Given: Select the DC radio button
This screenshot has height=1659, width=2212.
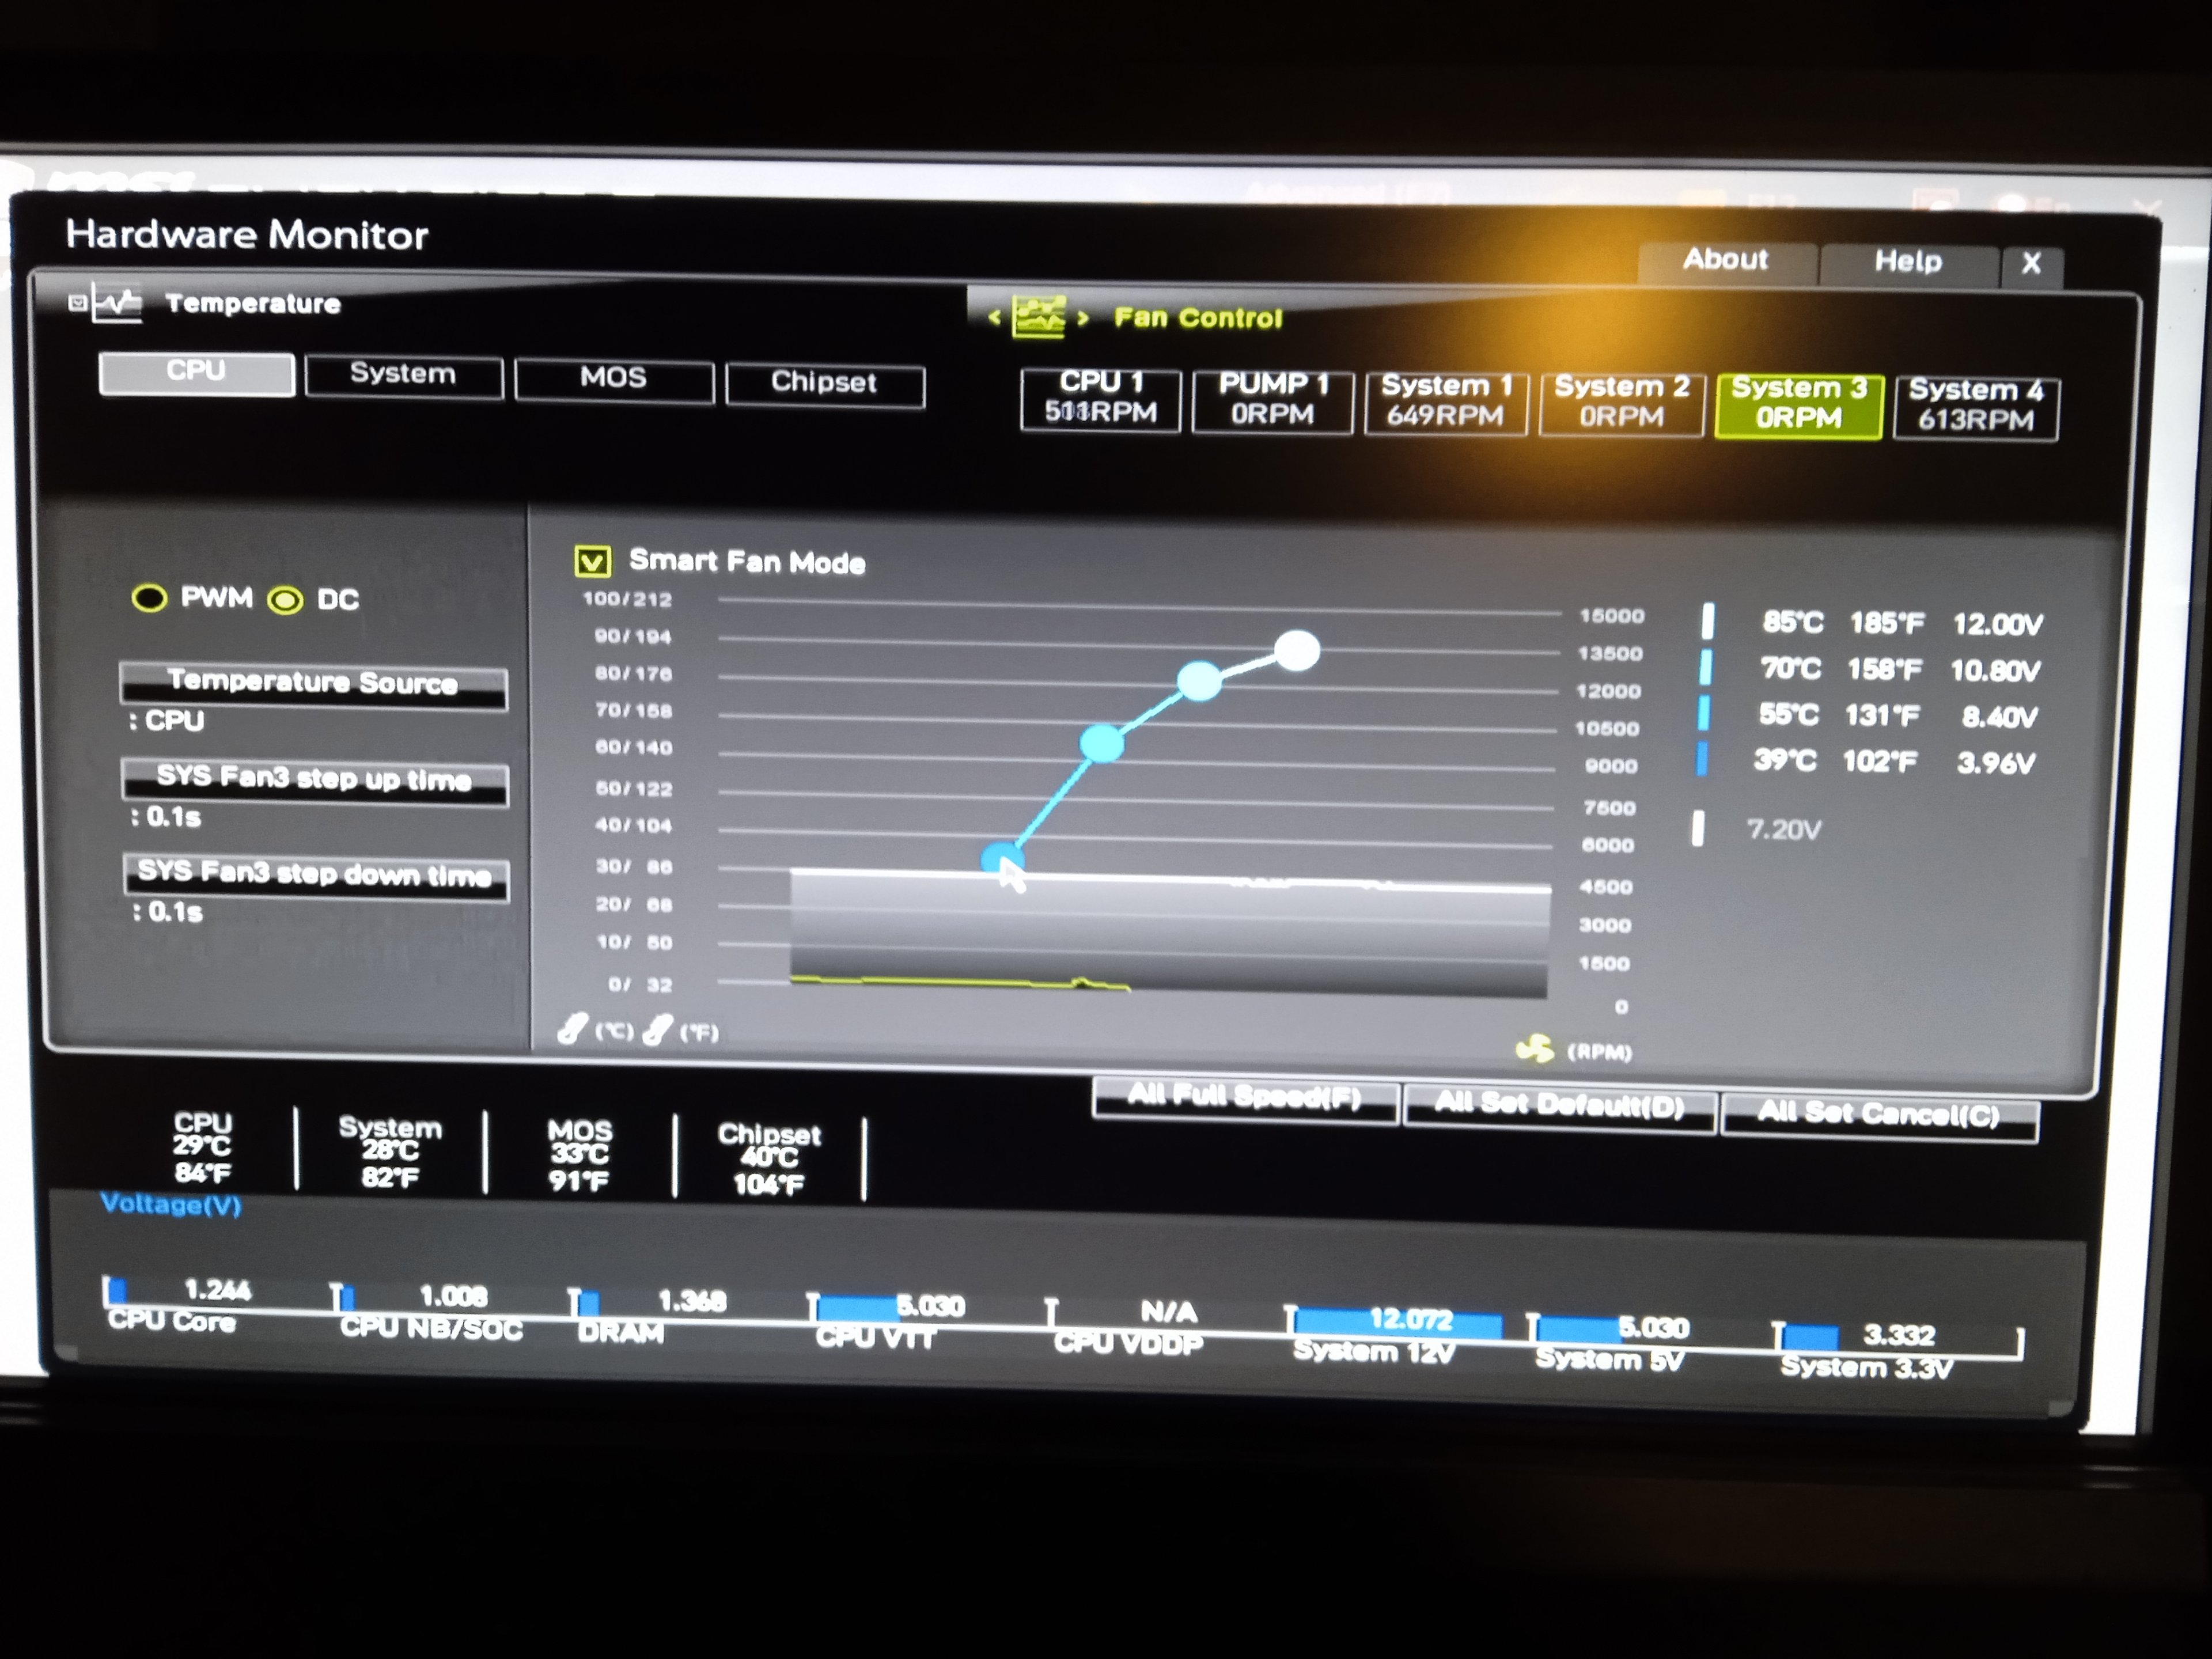Looking at the screenshot, I should click(x=285, y=600).
